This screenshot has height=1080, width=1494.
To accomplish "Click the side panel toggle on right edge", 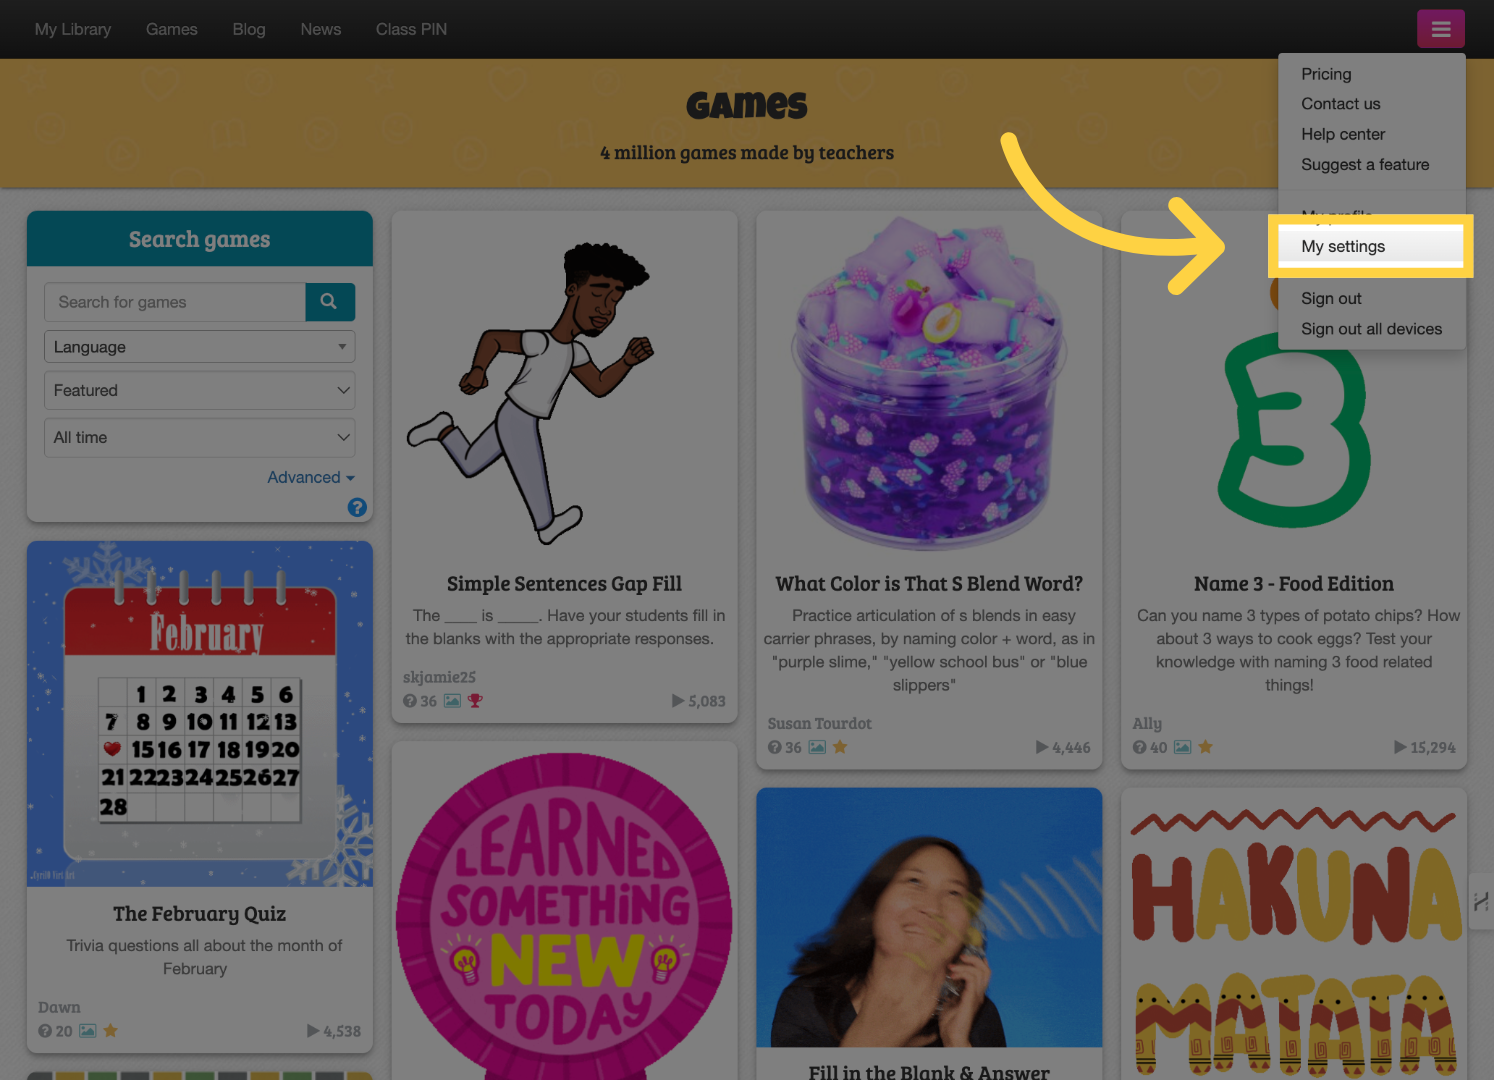I will [x=1481, y=901].
